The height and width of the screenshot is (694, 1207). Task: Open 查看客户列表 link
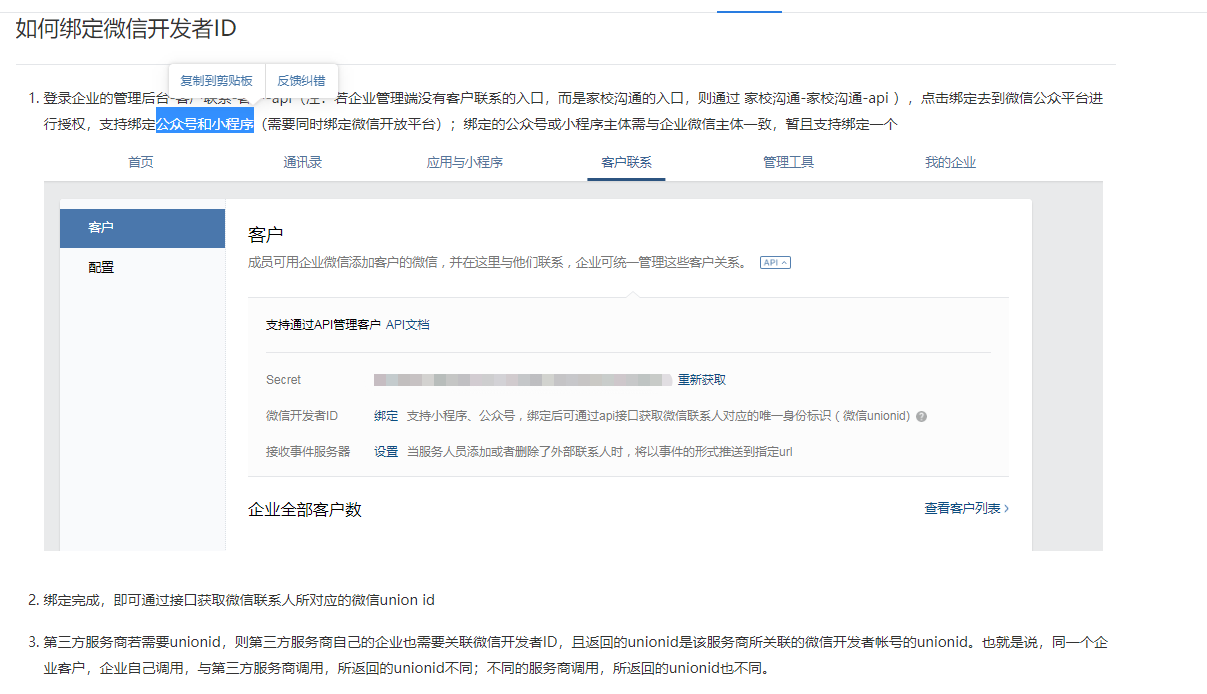(x=966, y=508)
